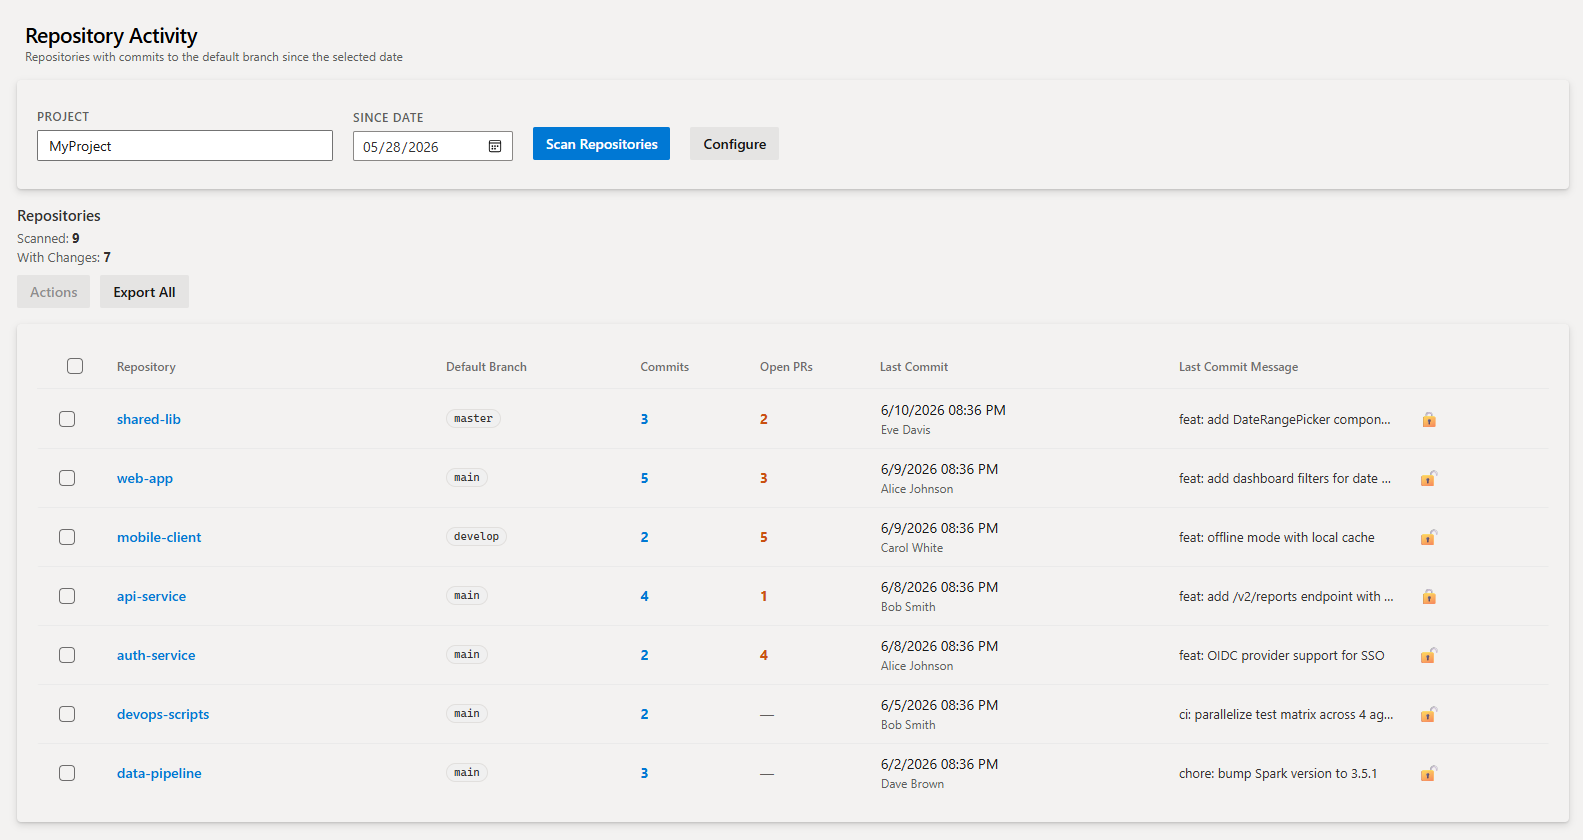The height and width of the screenshot is (840, 1583).
Task: Open the mobile-client repository link
Action: tap(159, 537)
